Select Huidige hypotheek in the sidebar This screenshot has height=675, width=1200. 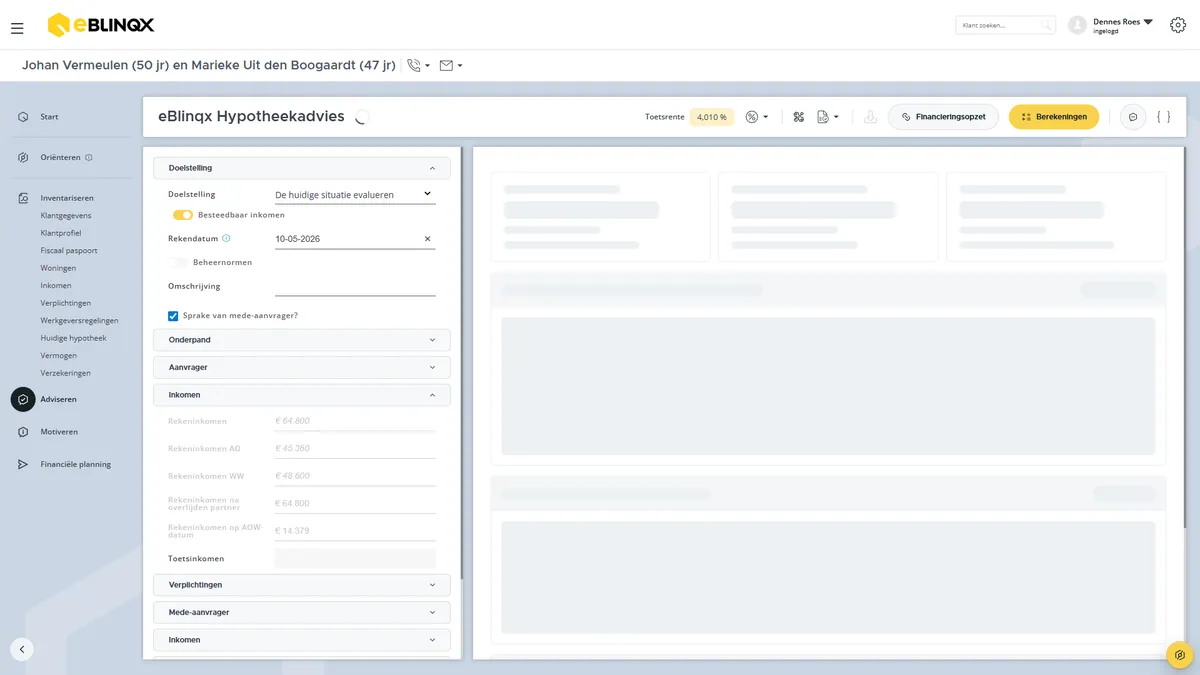pos(74,338)
